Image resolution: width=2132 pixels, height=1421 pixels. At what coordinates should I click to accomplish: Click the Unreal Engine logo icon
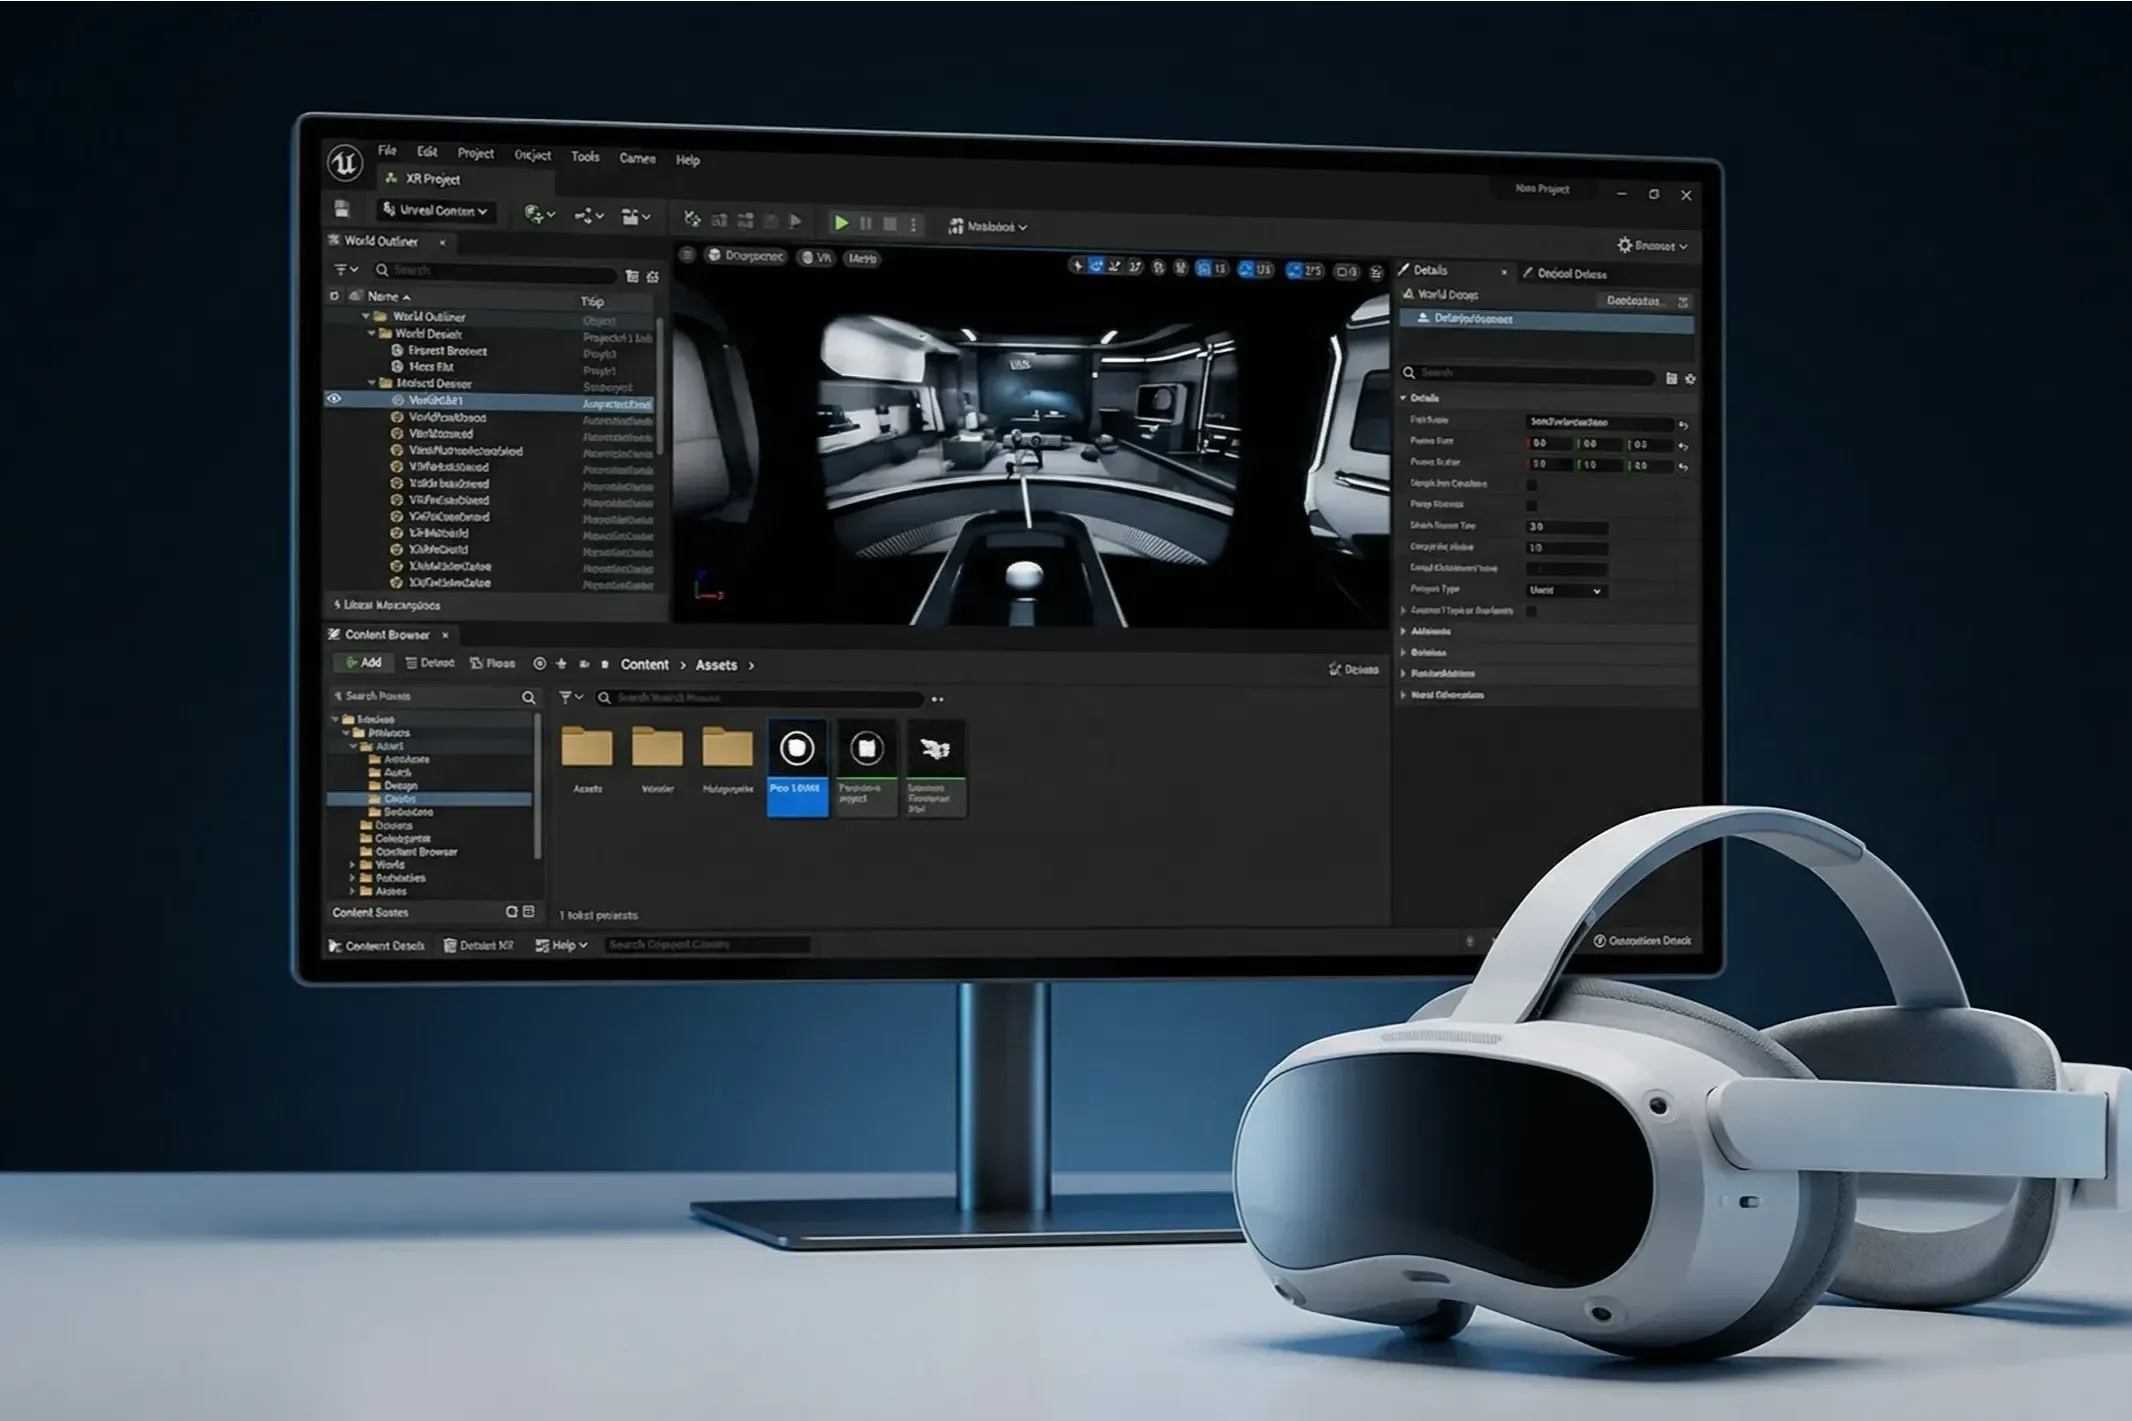point(345,162)
